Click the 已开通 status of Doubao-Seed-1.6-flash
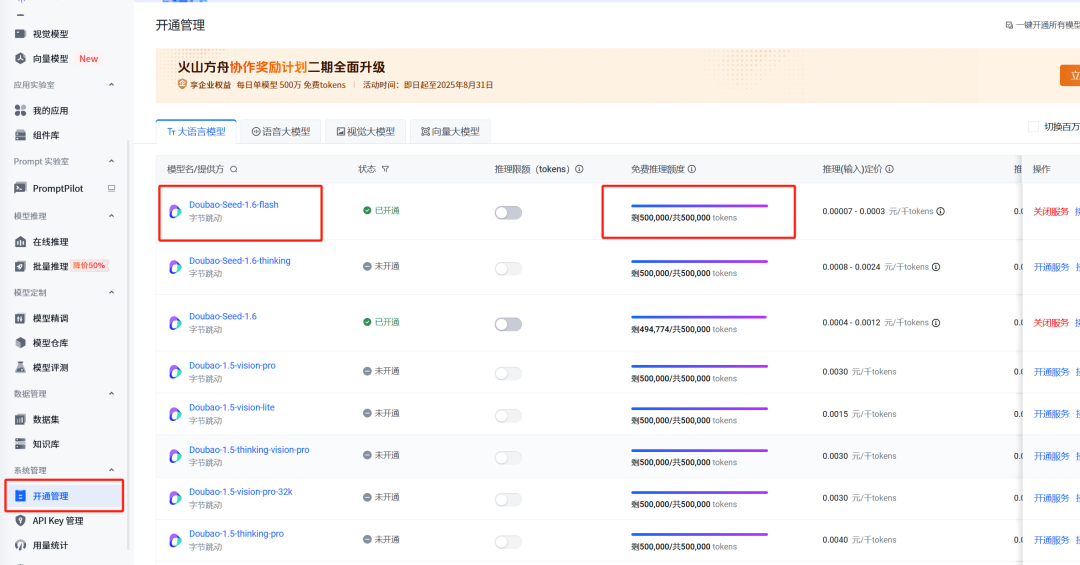Screen dimensions: 1080x565 pyautogui.click(x=382, y=211)
